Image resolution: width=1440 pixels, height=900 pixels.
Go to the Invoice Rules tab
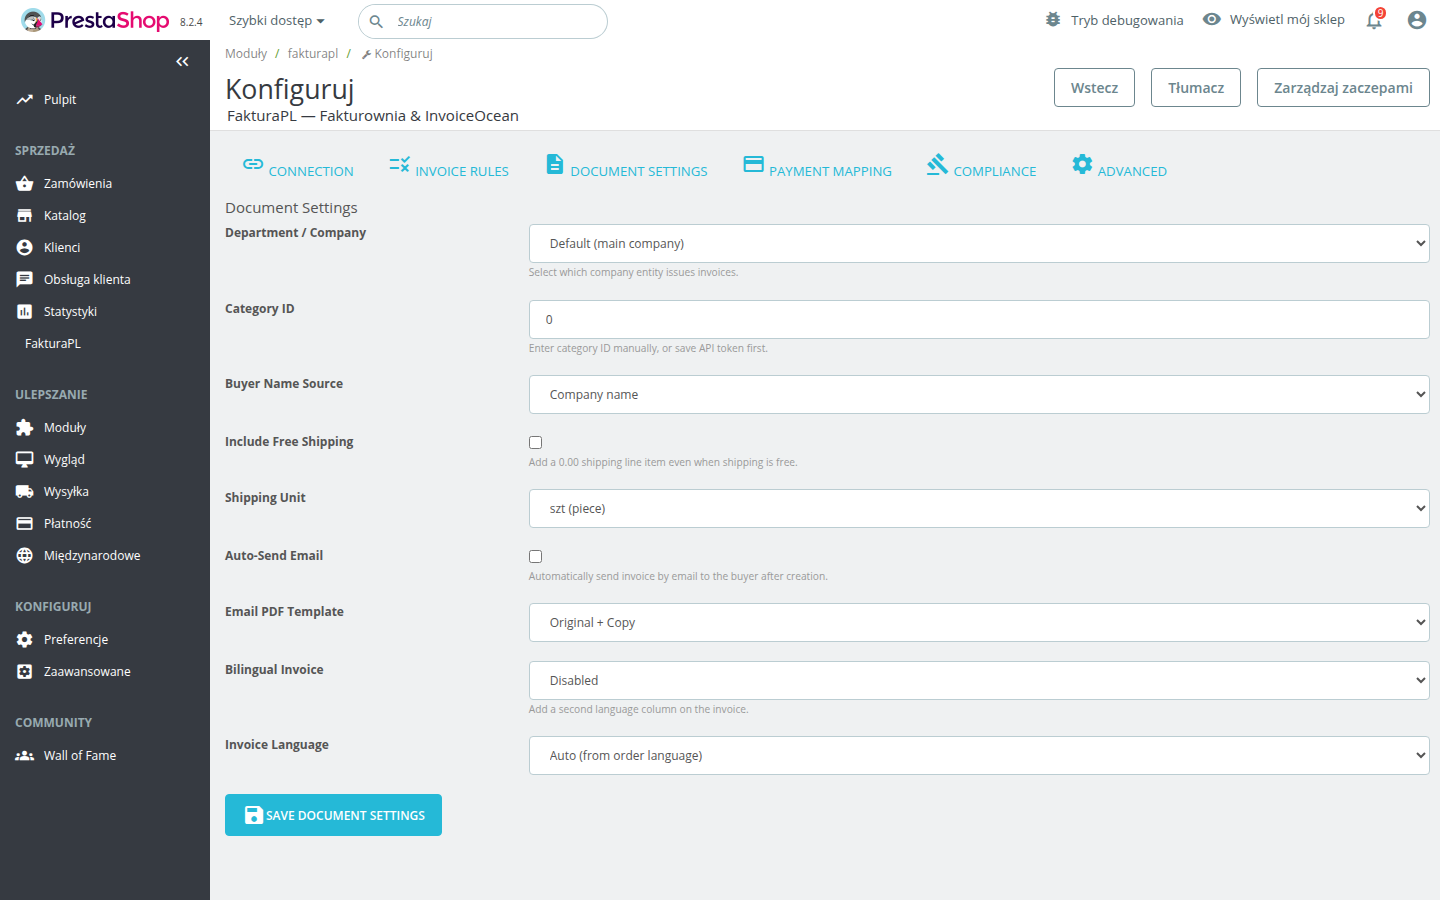tap(449, 167)
